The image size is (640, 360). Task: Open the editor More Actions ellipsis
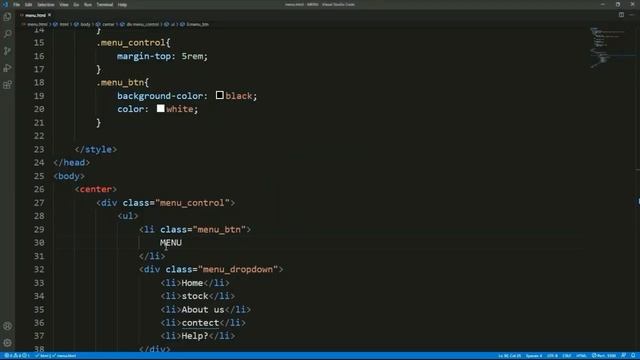pos(632,15)
